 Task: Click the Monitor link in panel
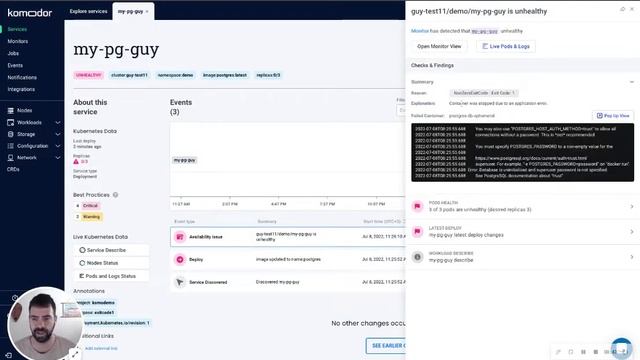click(x=420, y=31)
